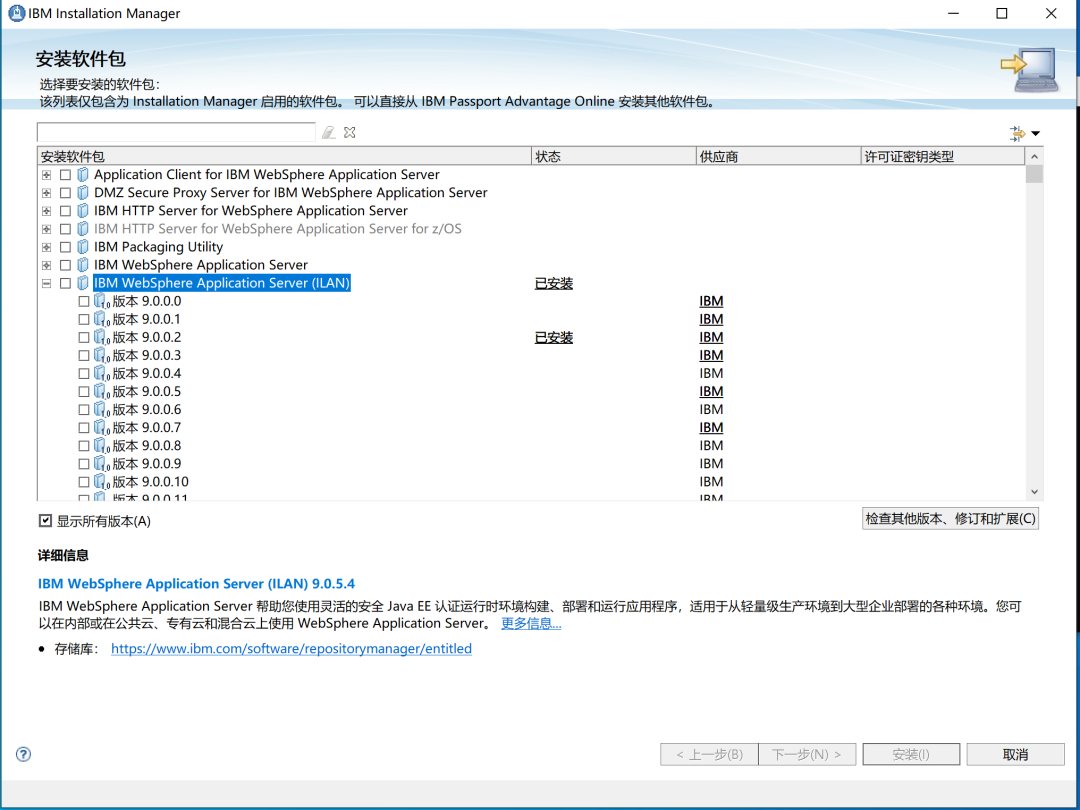Click package icon for IBM WebSphere Application Server (non-ILAN)
This screenshot has height=810, width=1080.
tap(83, 264)
